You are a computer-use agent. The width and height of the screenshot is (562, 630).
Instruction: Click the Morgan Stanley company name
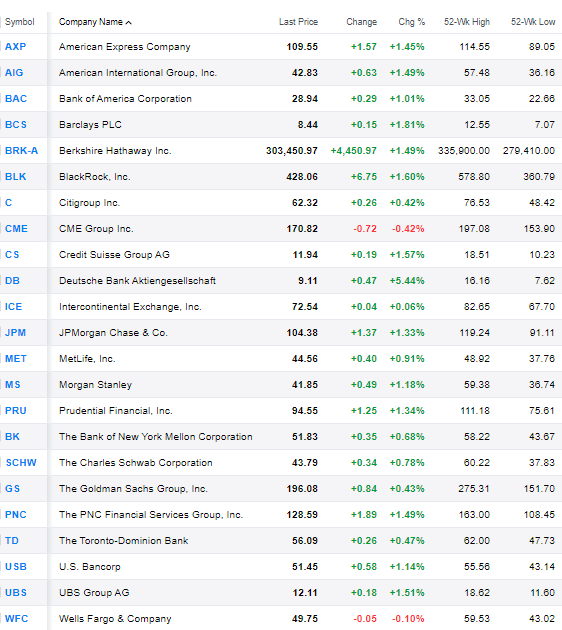tap(95, 385)
